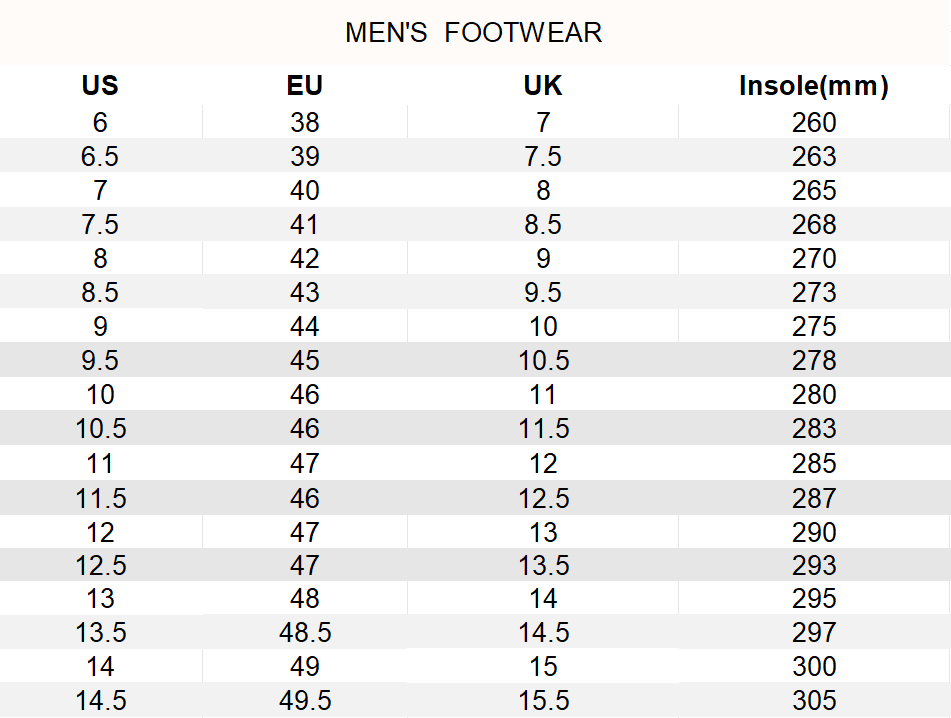This screenshot has height=718, width=951.
Task: Select UK size 15.5 cell
Action: 543,701
